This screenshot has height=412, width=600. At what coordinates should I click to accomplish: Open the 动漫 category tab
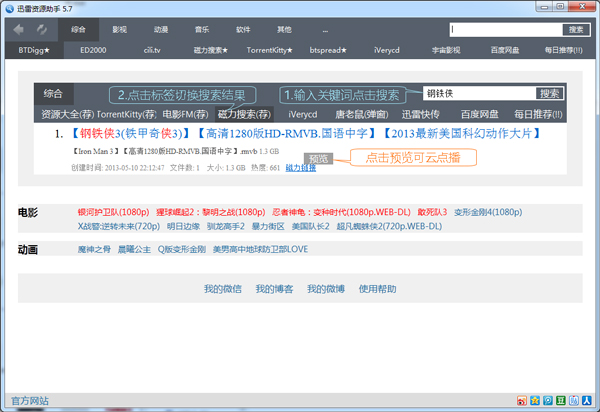click(x=161, y=29)
